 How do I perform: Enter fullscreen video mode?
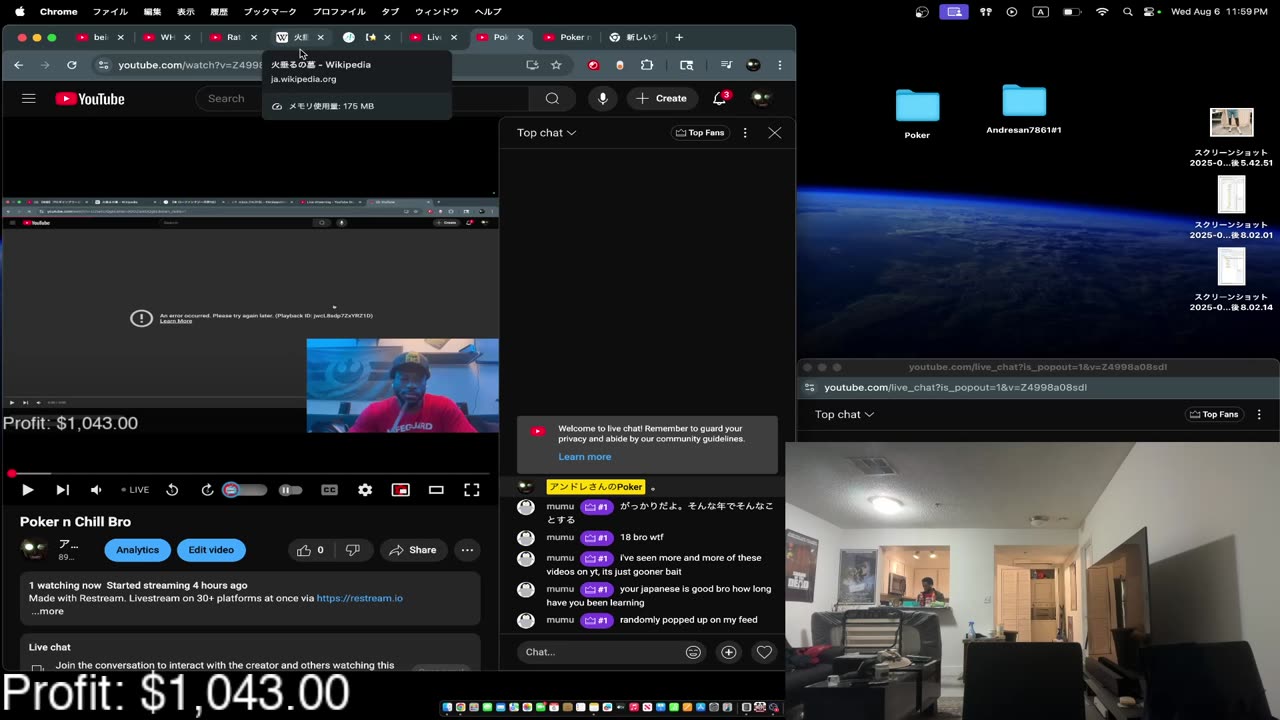coord(472,490)
